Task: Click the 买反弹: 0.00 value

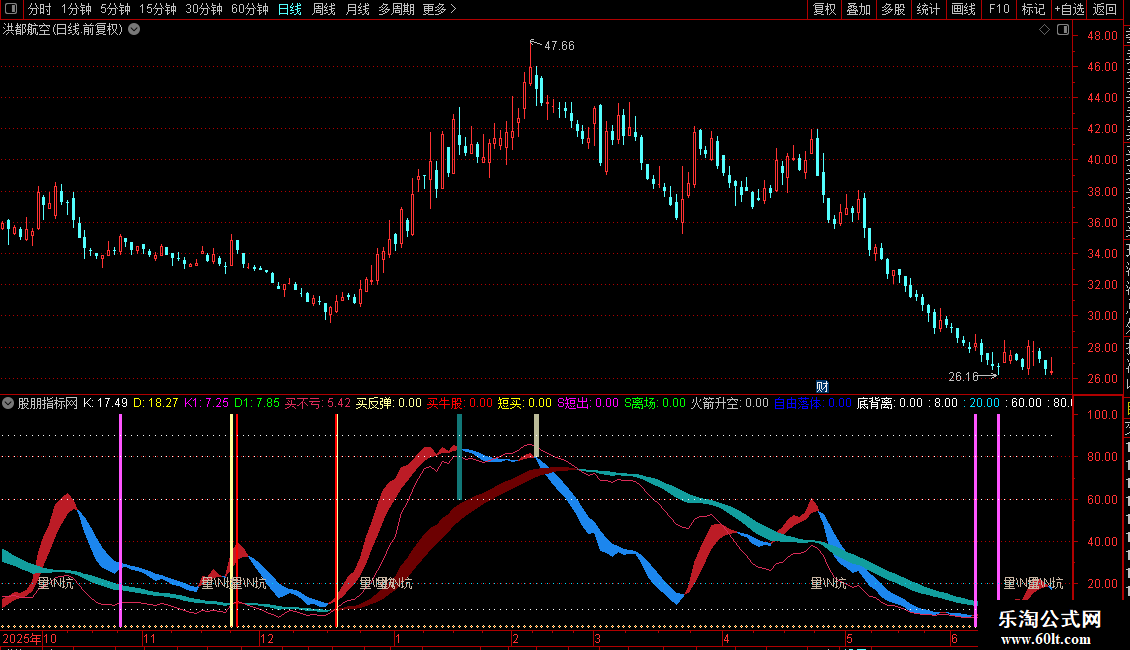Action: click(x=389, y=403)
